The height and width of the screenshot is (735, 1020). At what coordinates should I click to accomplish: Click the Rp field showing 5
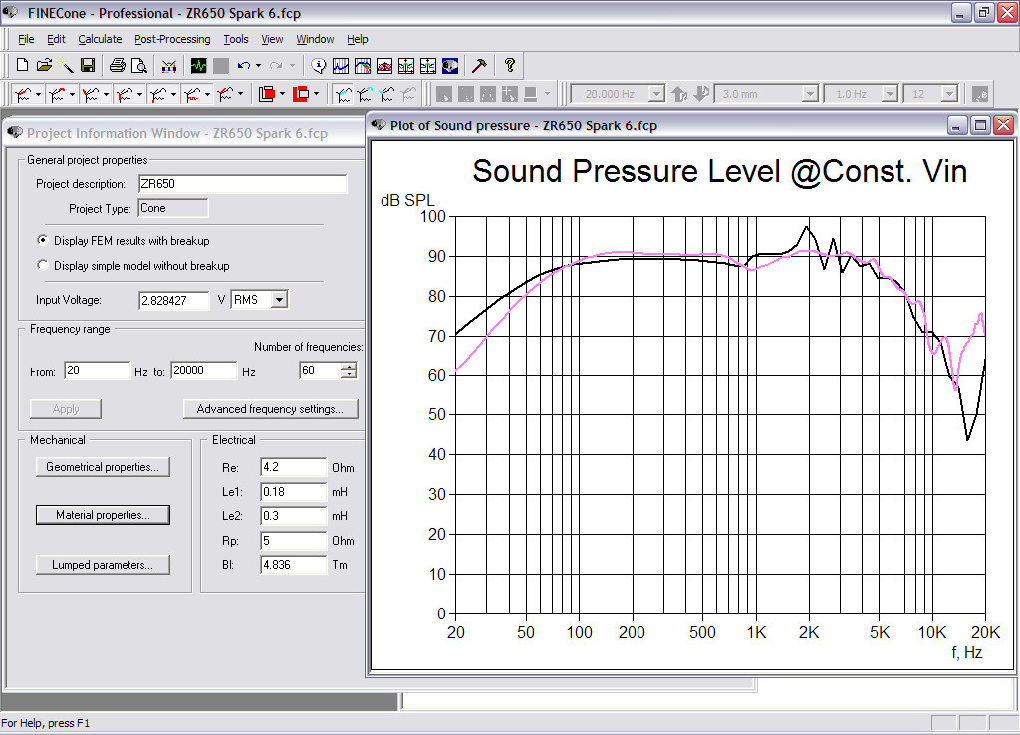293,541
